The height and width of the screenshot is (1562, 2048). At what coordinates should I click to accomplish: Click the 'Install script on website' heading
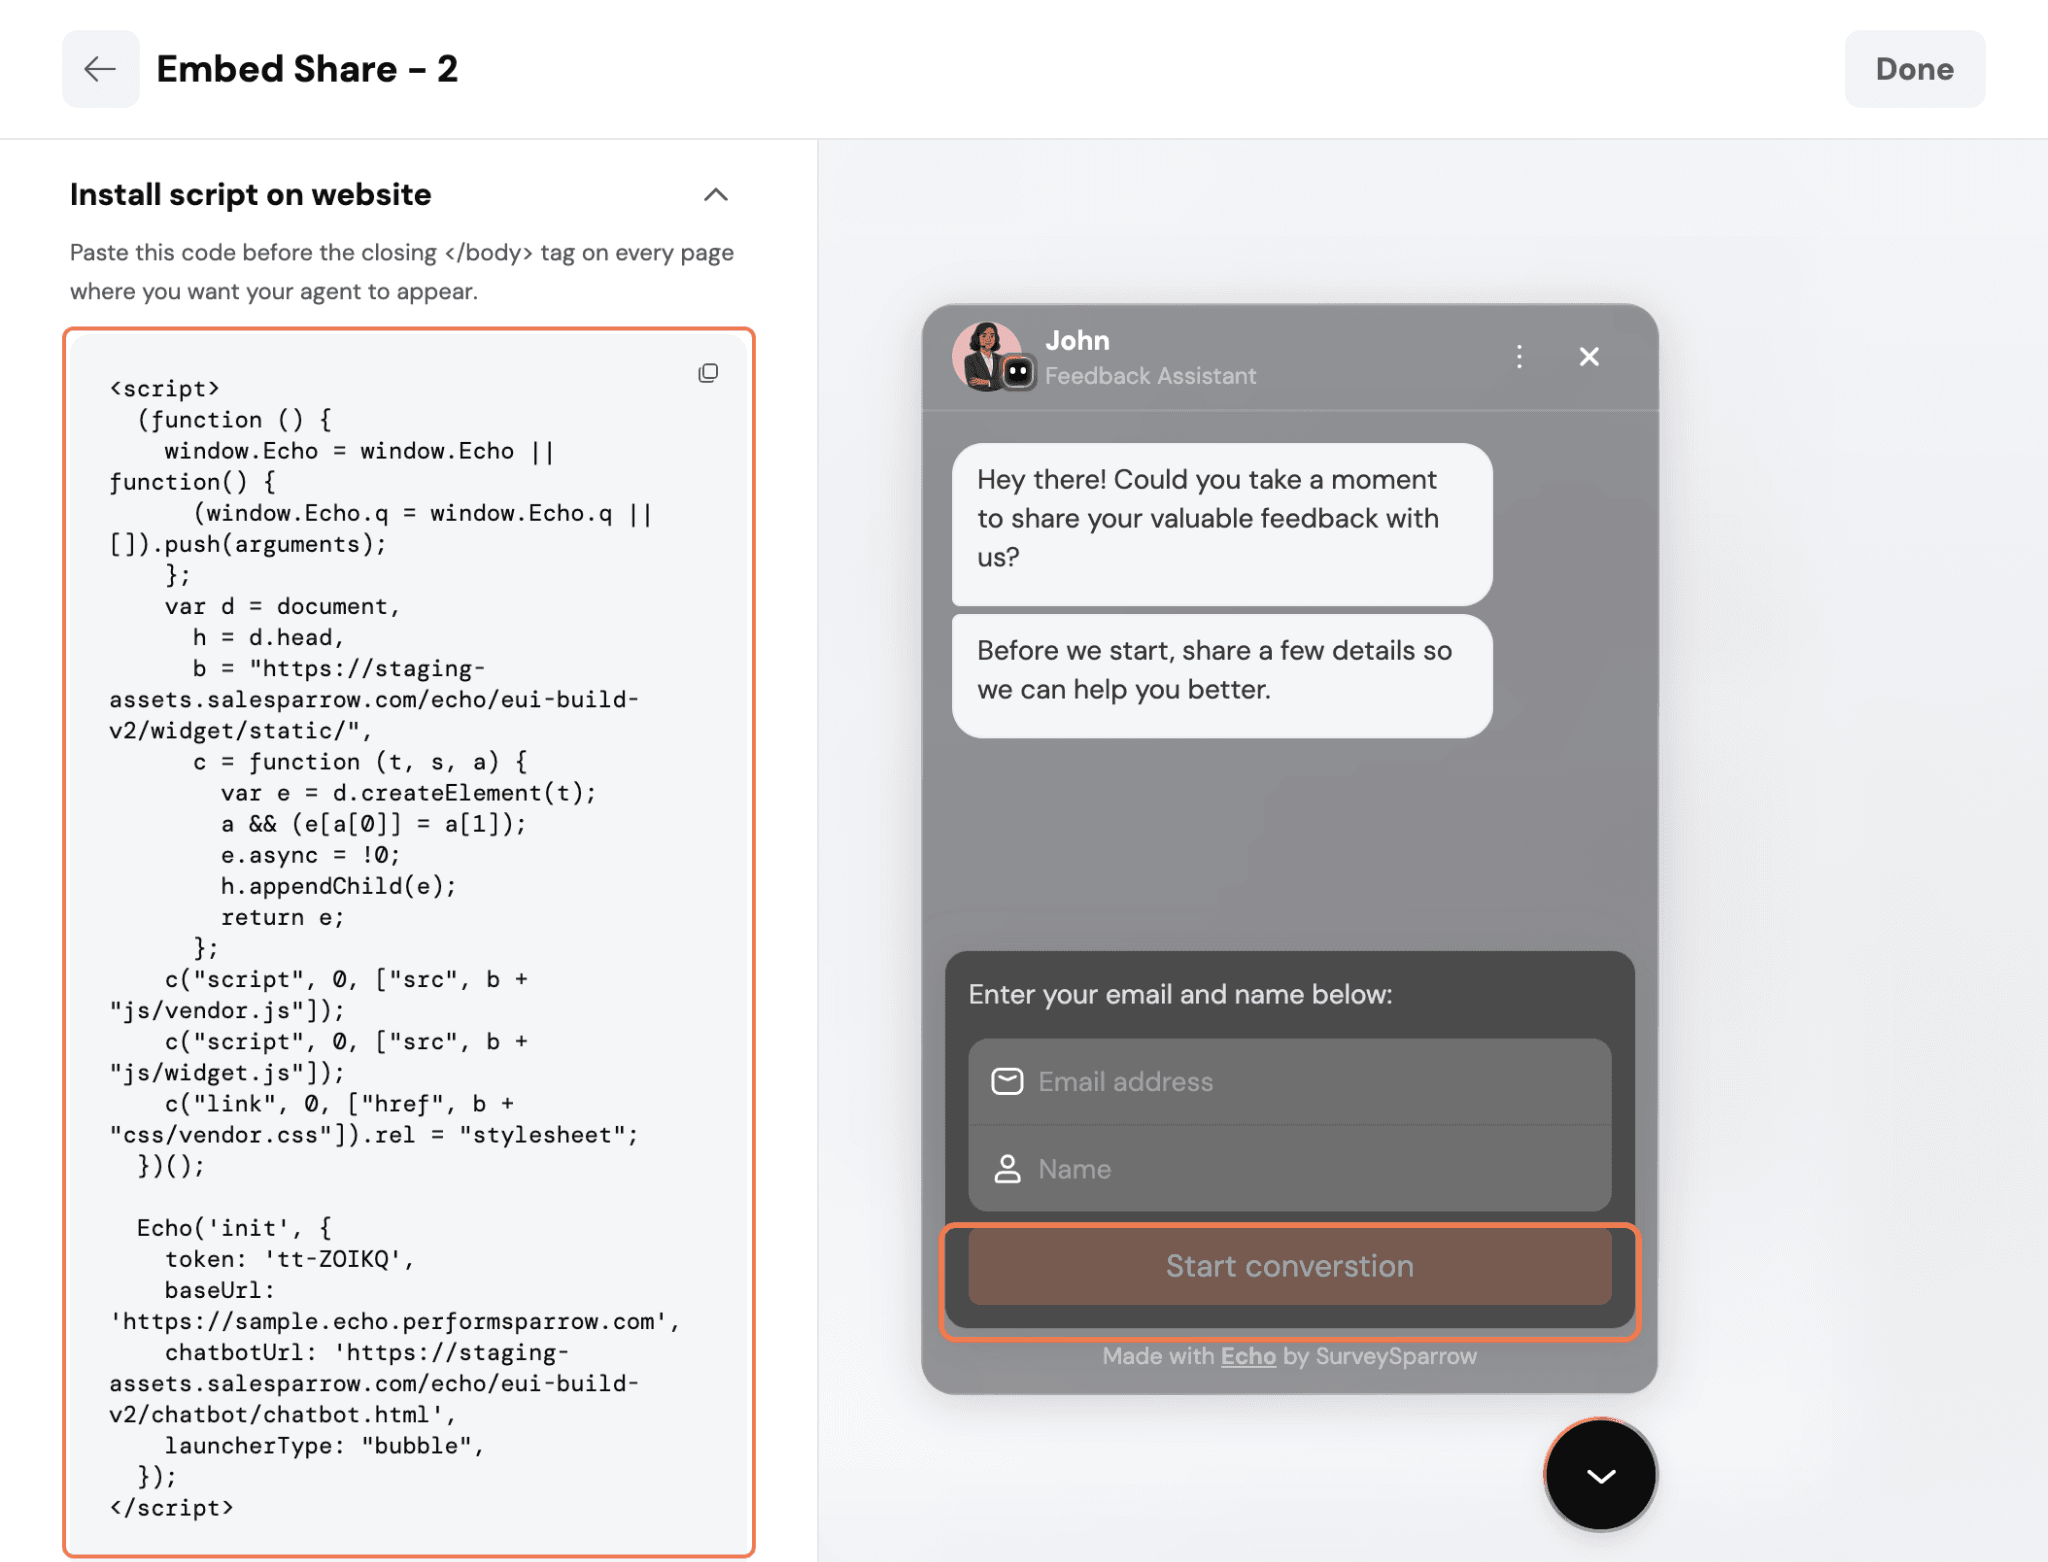[251, 194]
